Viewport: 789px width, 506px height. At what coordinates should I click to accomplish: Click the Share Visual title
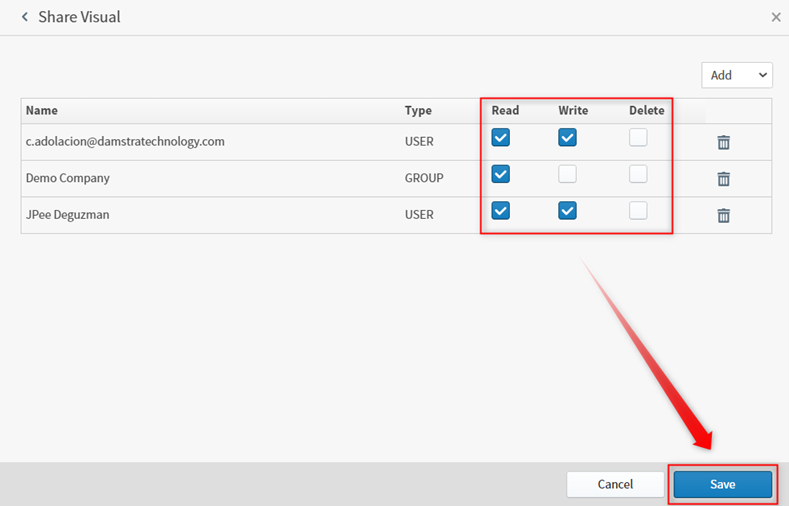click(x=80, y=17)
